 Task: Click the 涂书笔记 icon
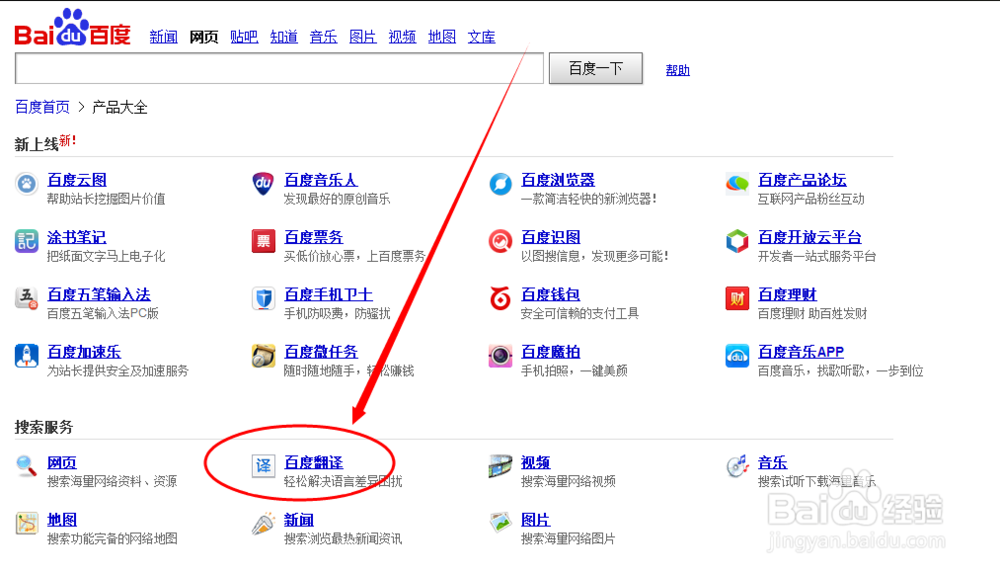[x=26, y=242]
